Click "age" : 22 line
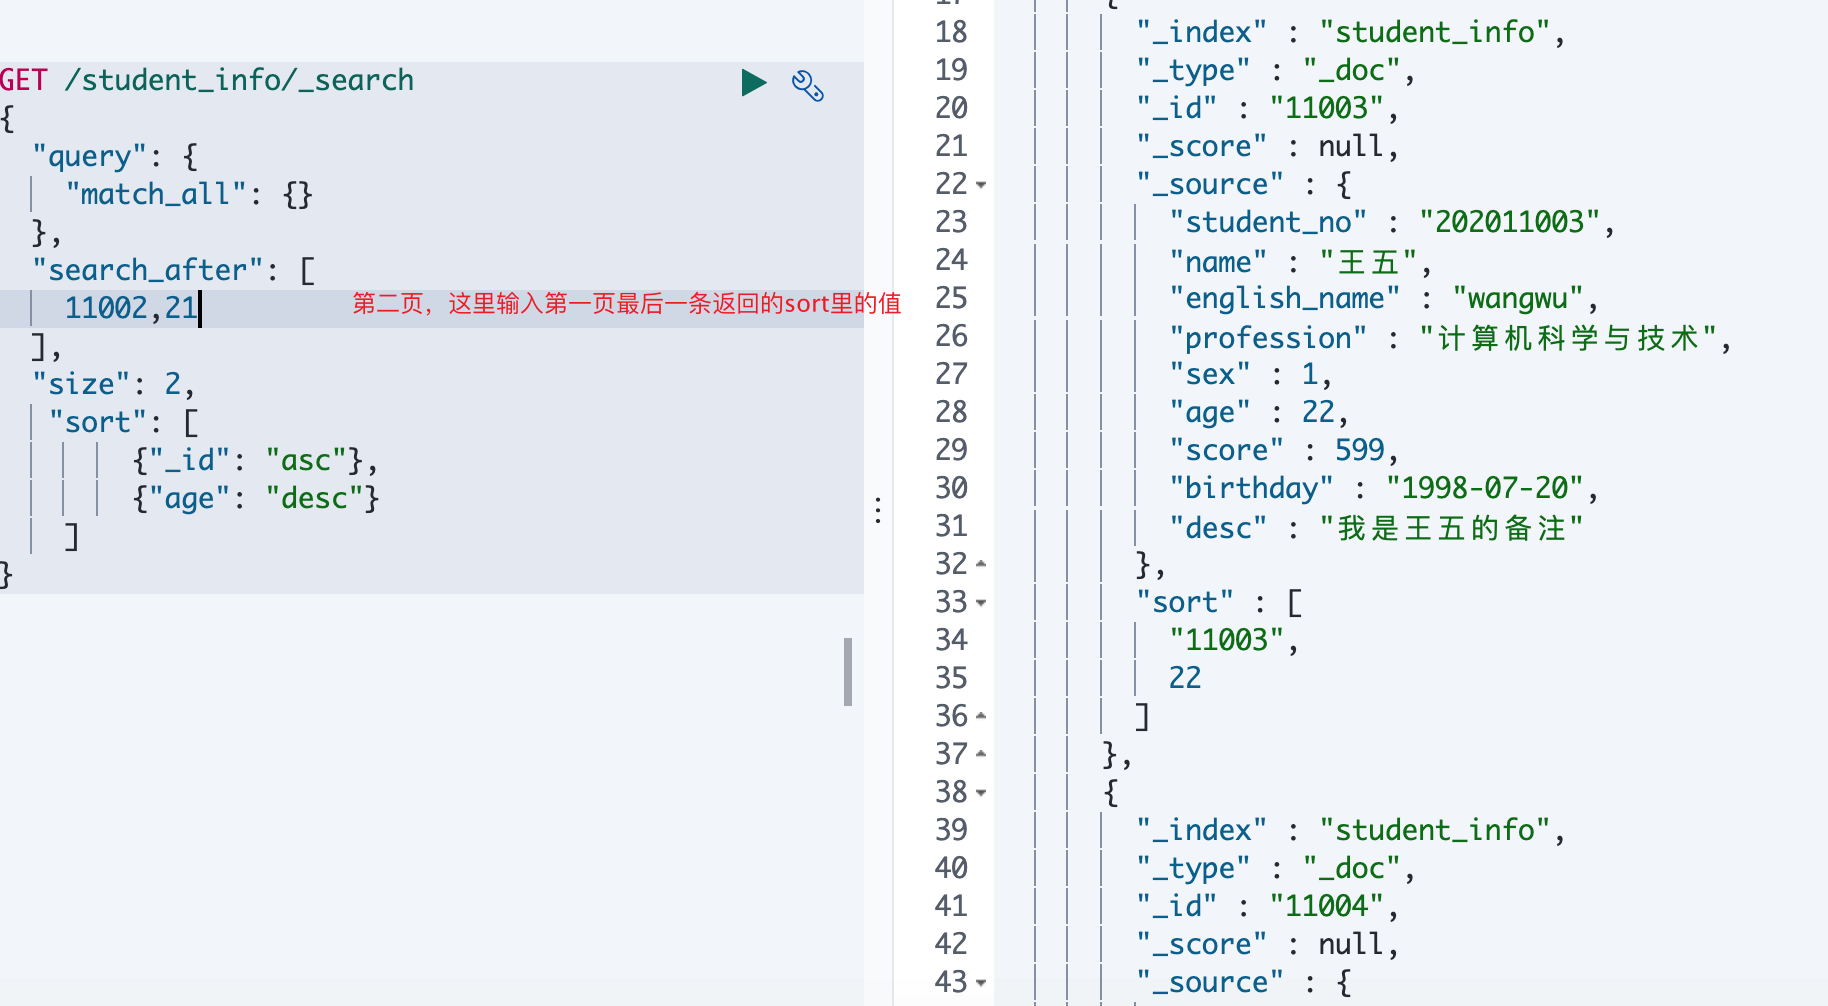 [x=1259, y=412]
